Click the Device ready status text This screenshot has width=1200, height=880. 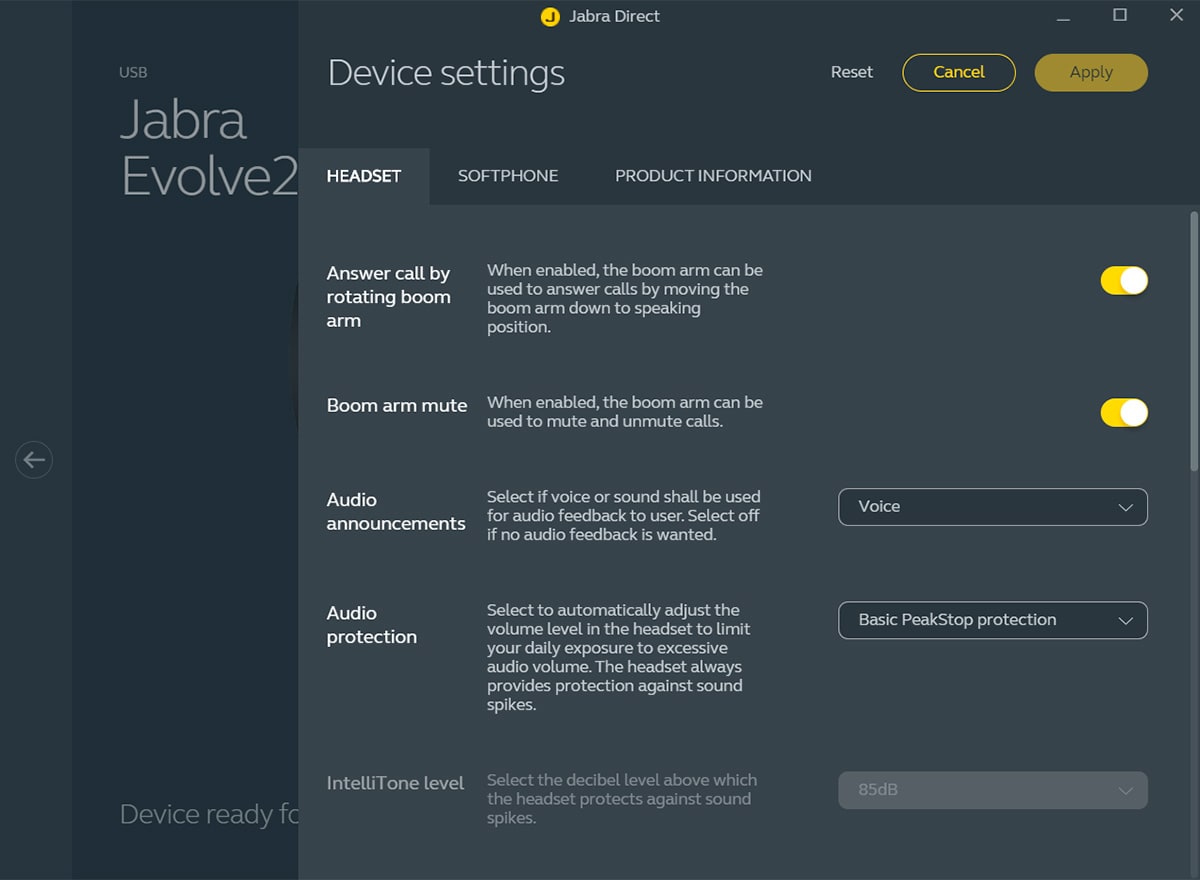click(x=208, y=814)
